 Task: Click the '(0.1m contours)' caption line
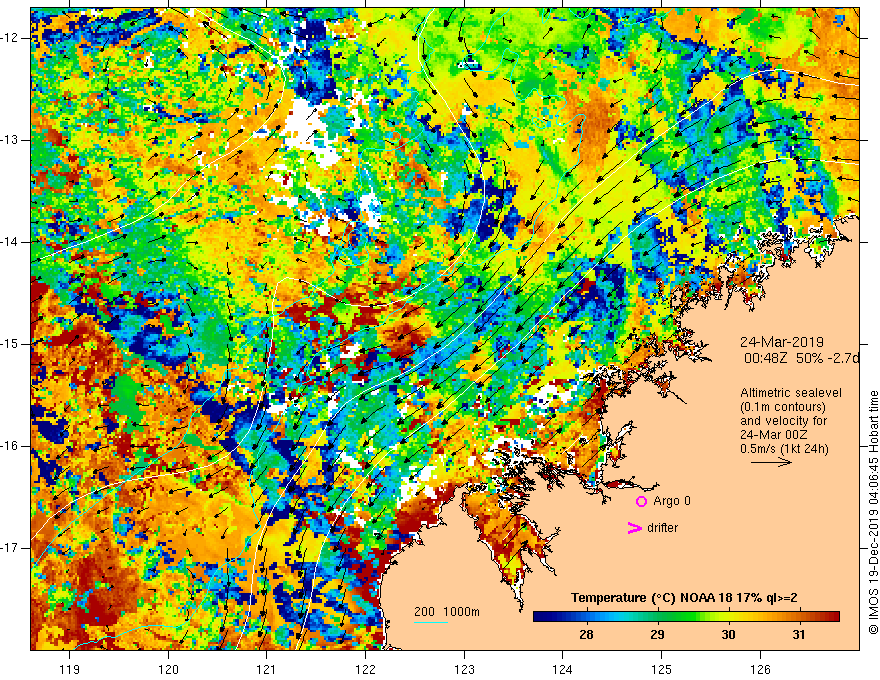point(783,407)
